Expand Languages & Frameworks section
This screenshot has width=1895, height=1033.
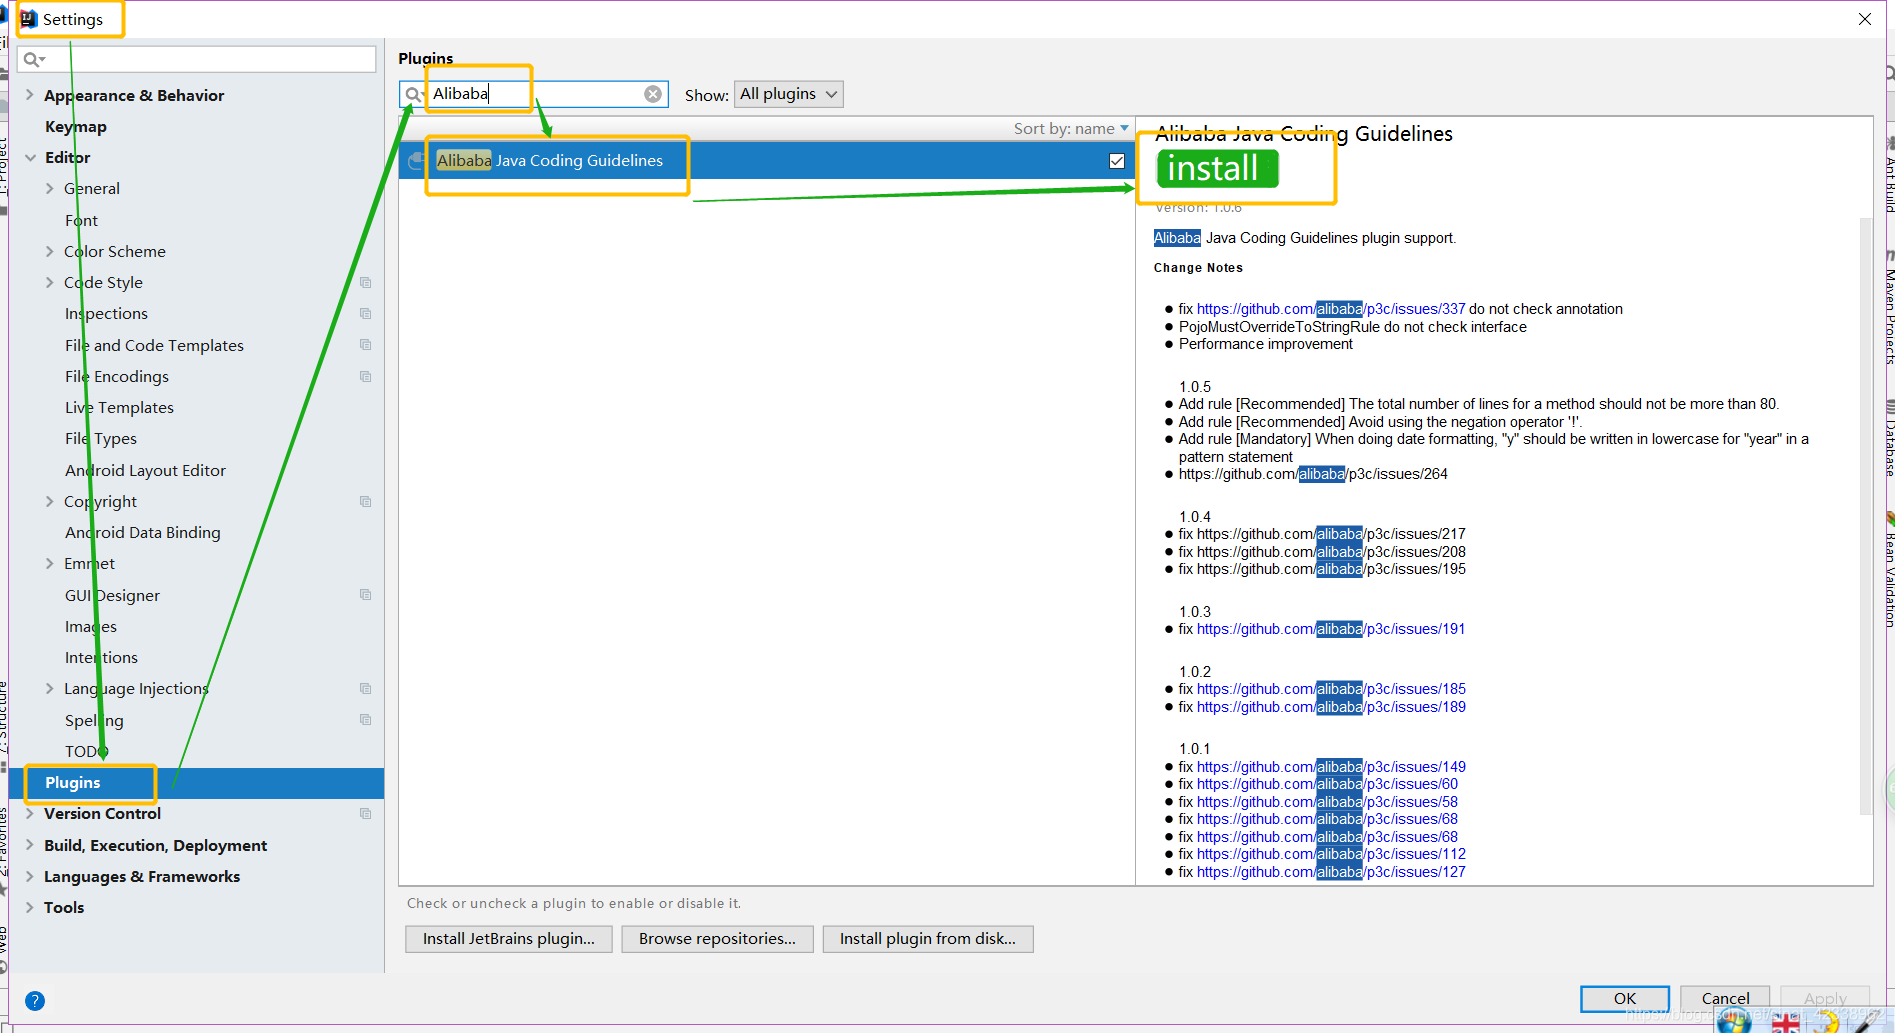click(x=30, y=876)
